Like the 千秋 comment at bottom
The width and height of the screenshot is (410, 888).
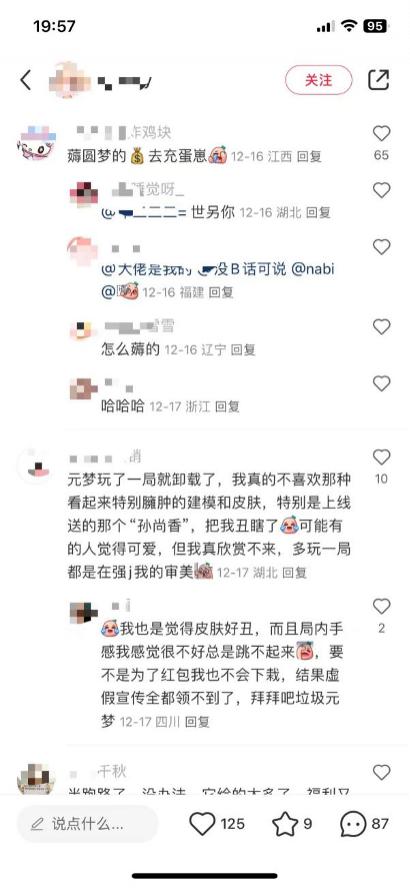(x=382, y=772)
